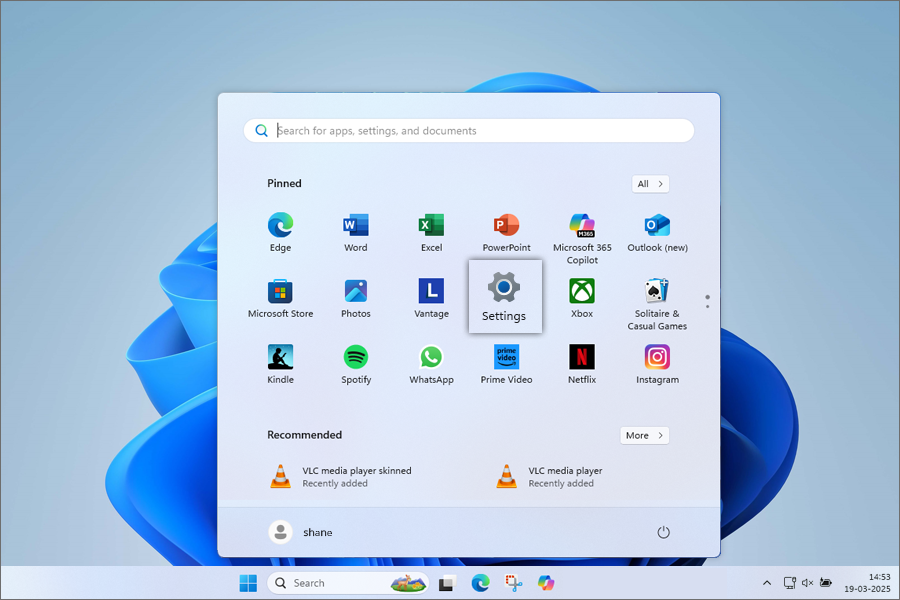
Task: Open Microsoft 365 Copilot app
Action: click(582, 226)
